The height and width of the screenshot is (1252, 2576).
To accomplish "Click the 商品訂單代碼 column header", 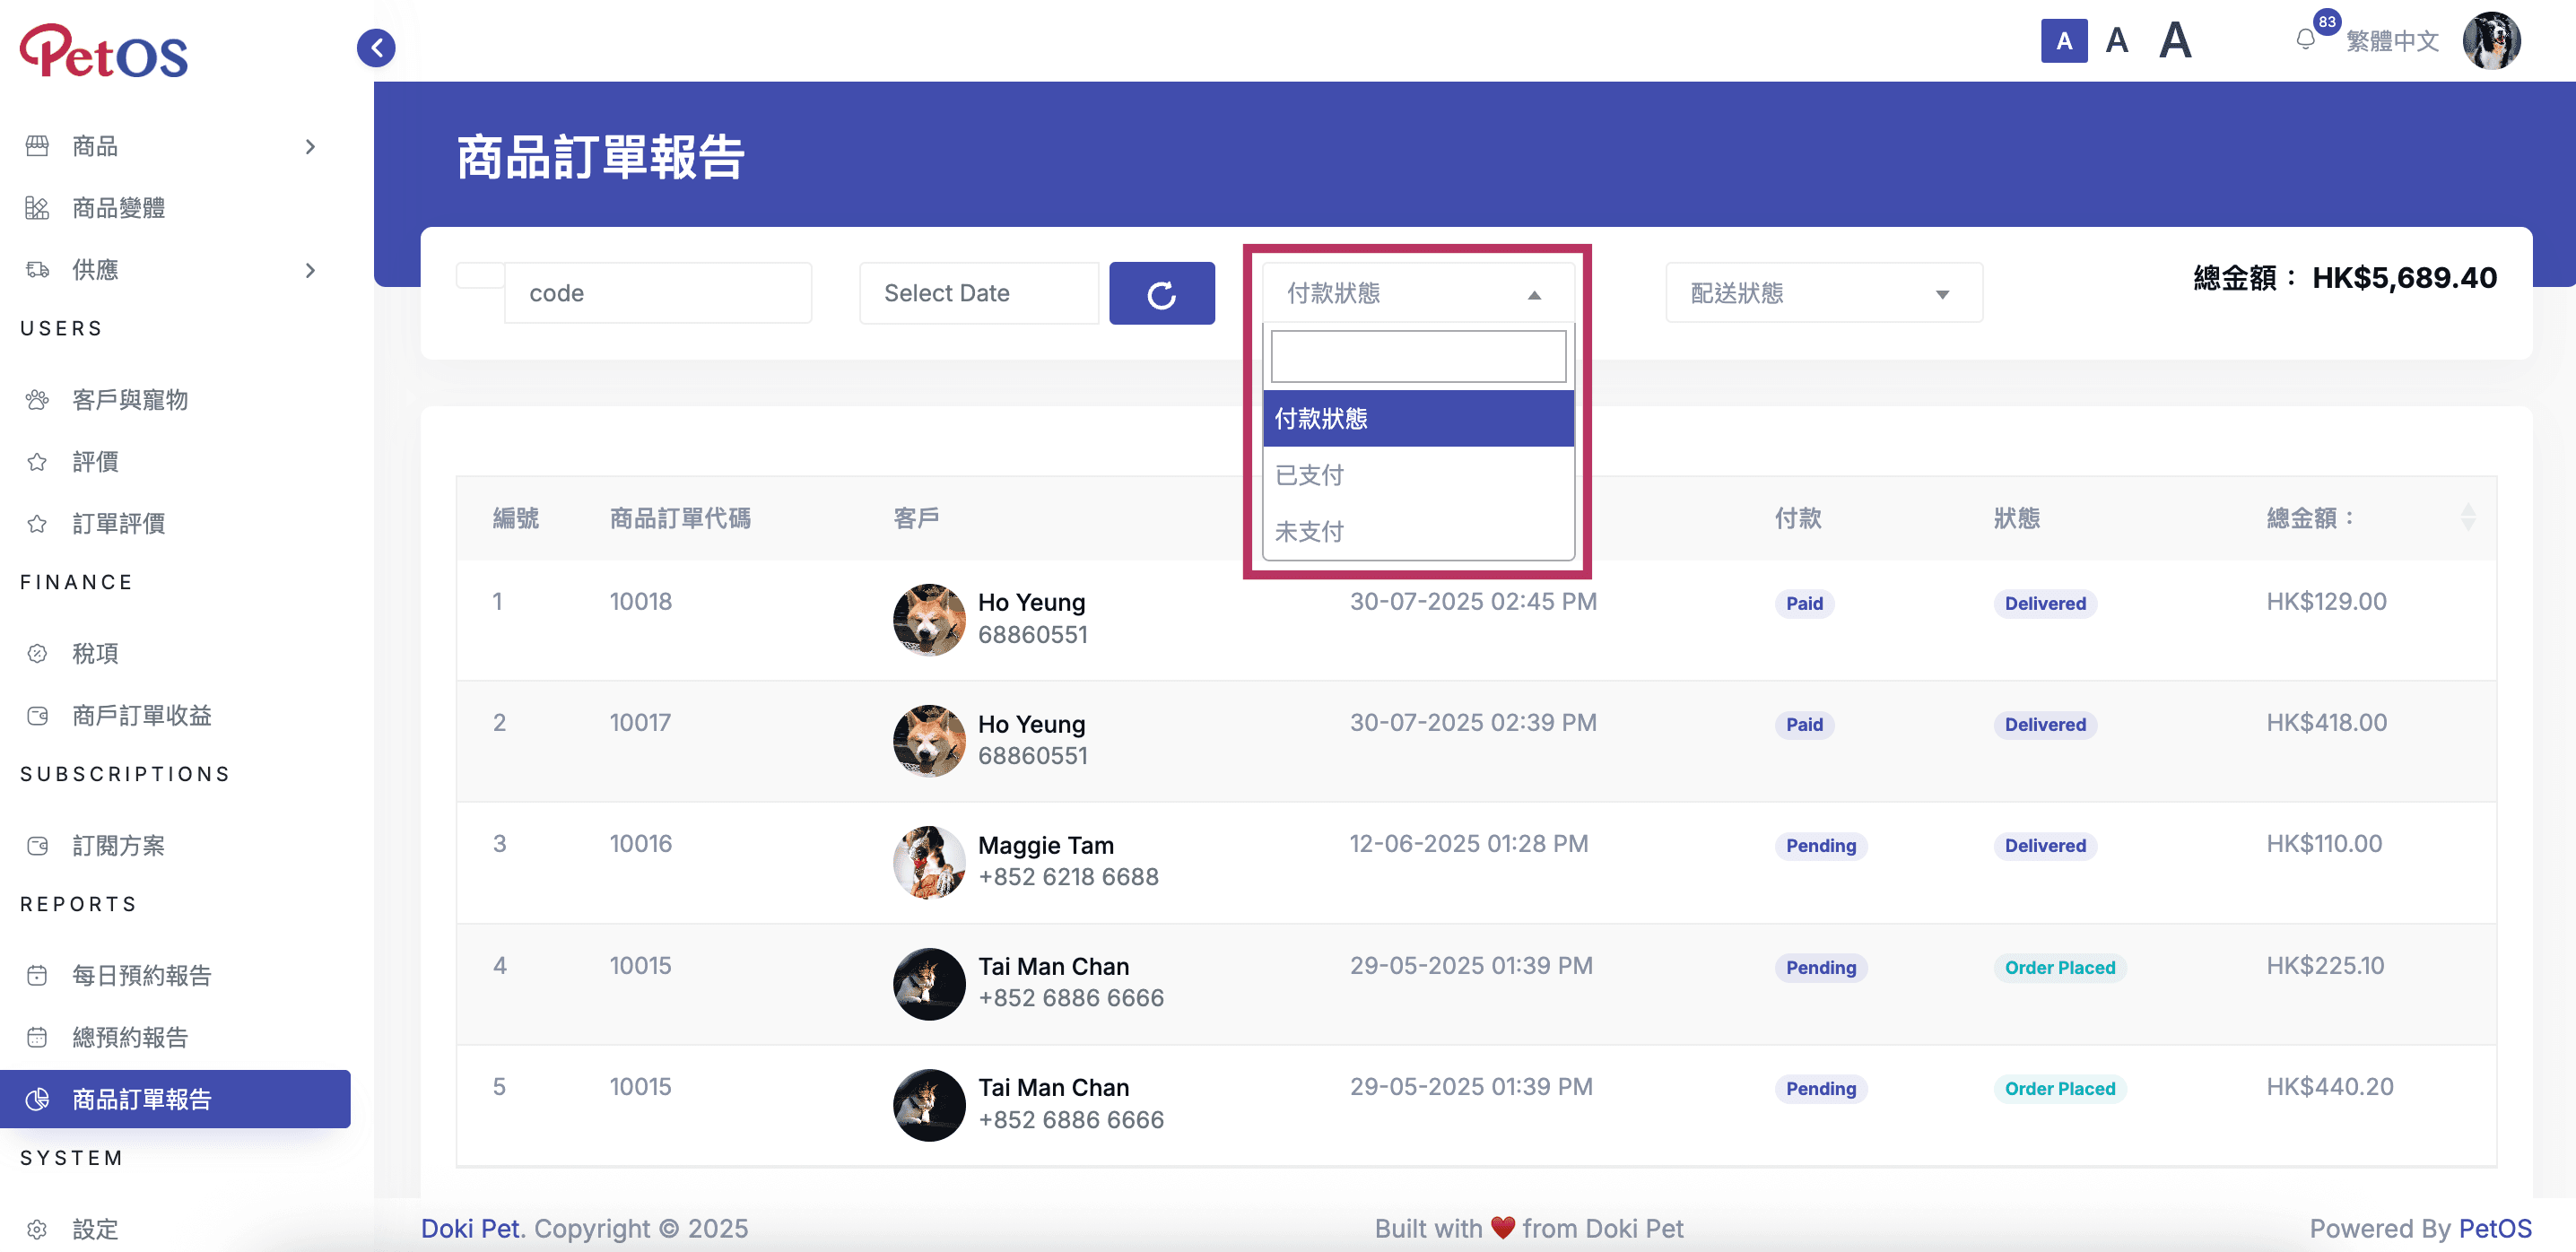I will [680, 518].
